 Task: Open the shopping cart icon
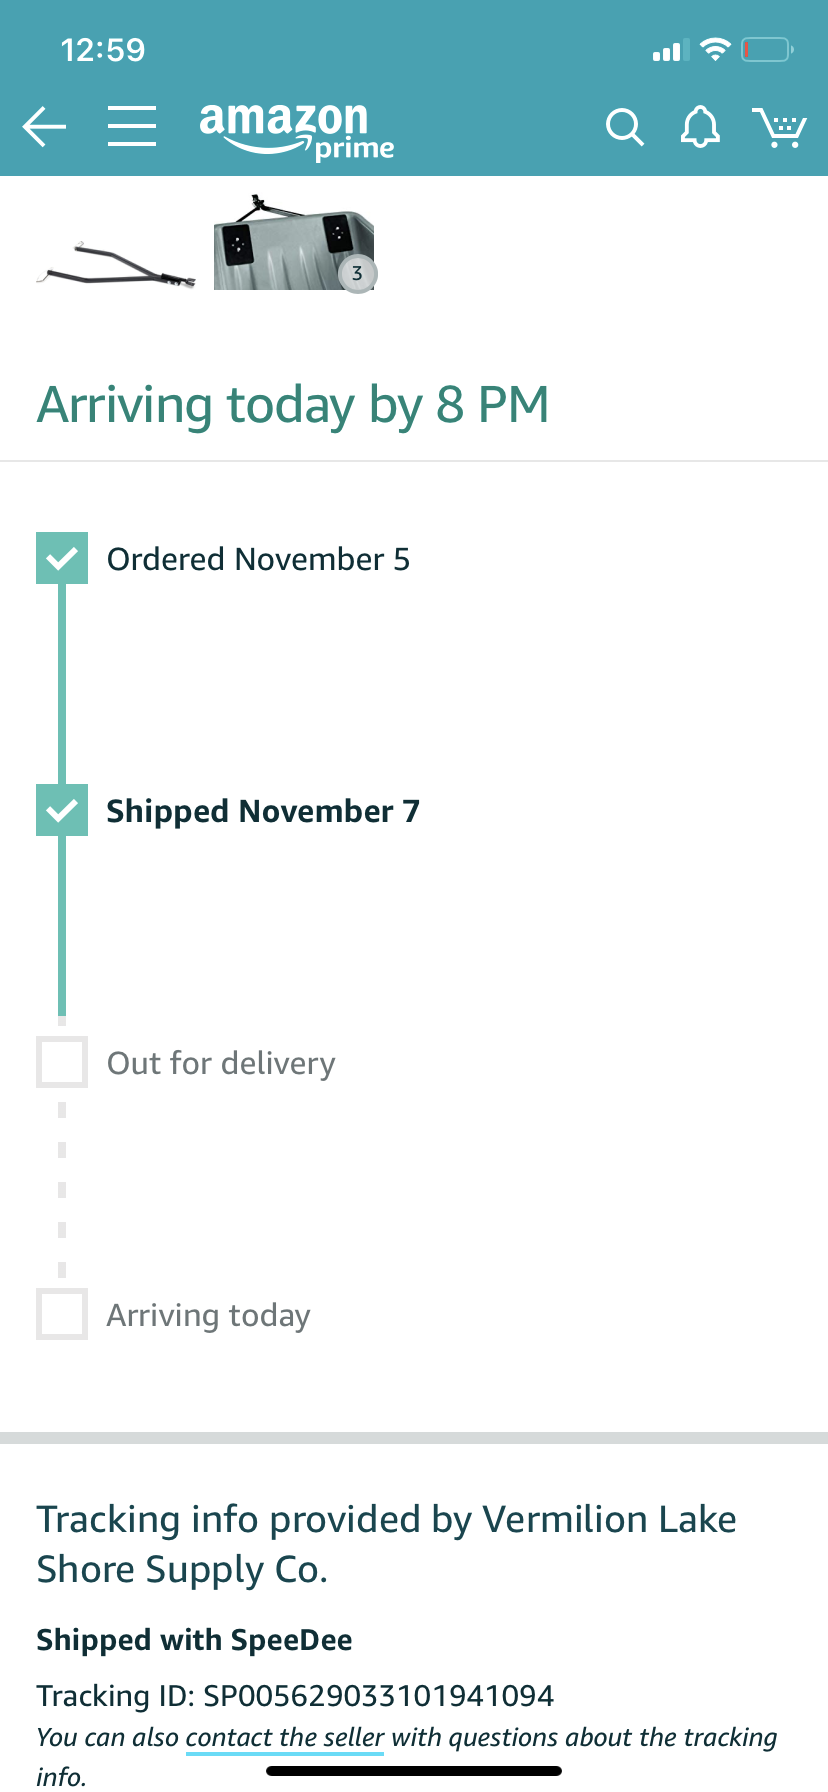coord(779,127)
